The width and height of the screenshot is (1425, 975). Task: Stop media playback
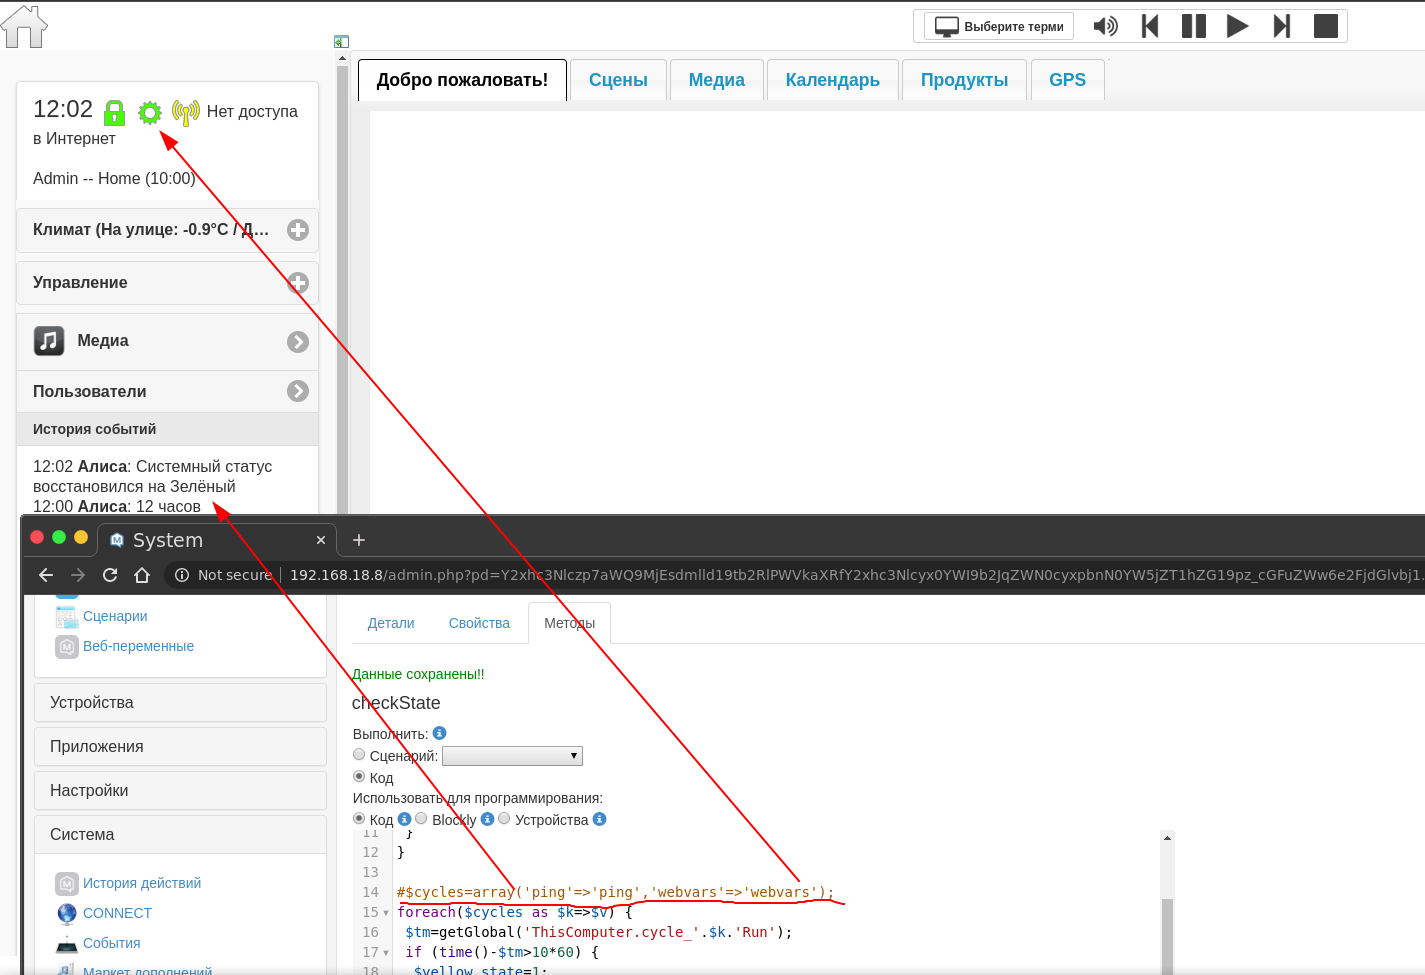1325,26
